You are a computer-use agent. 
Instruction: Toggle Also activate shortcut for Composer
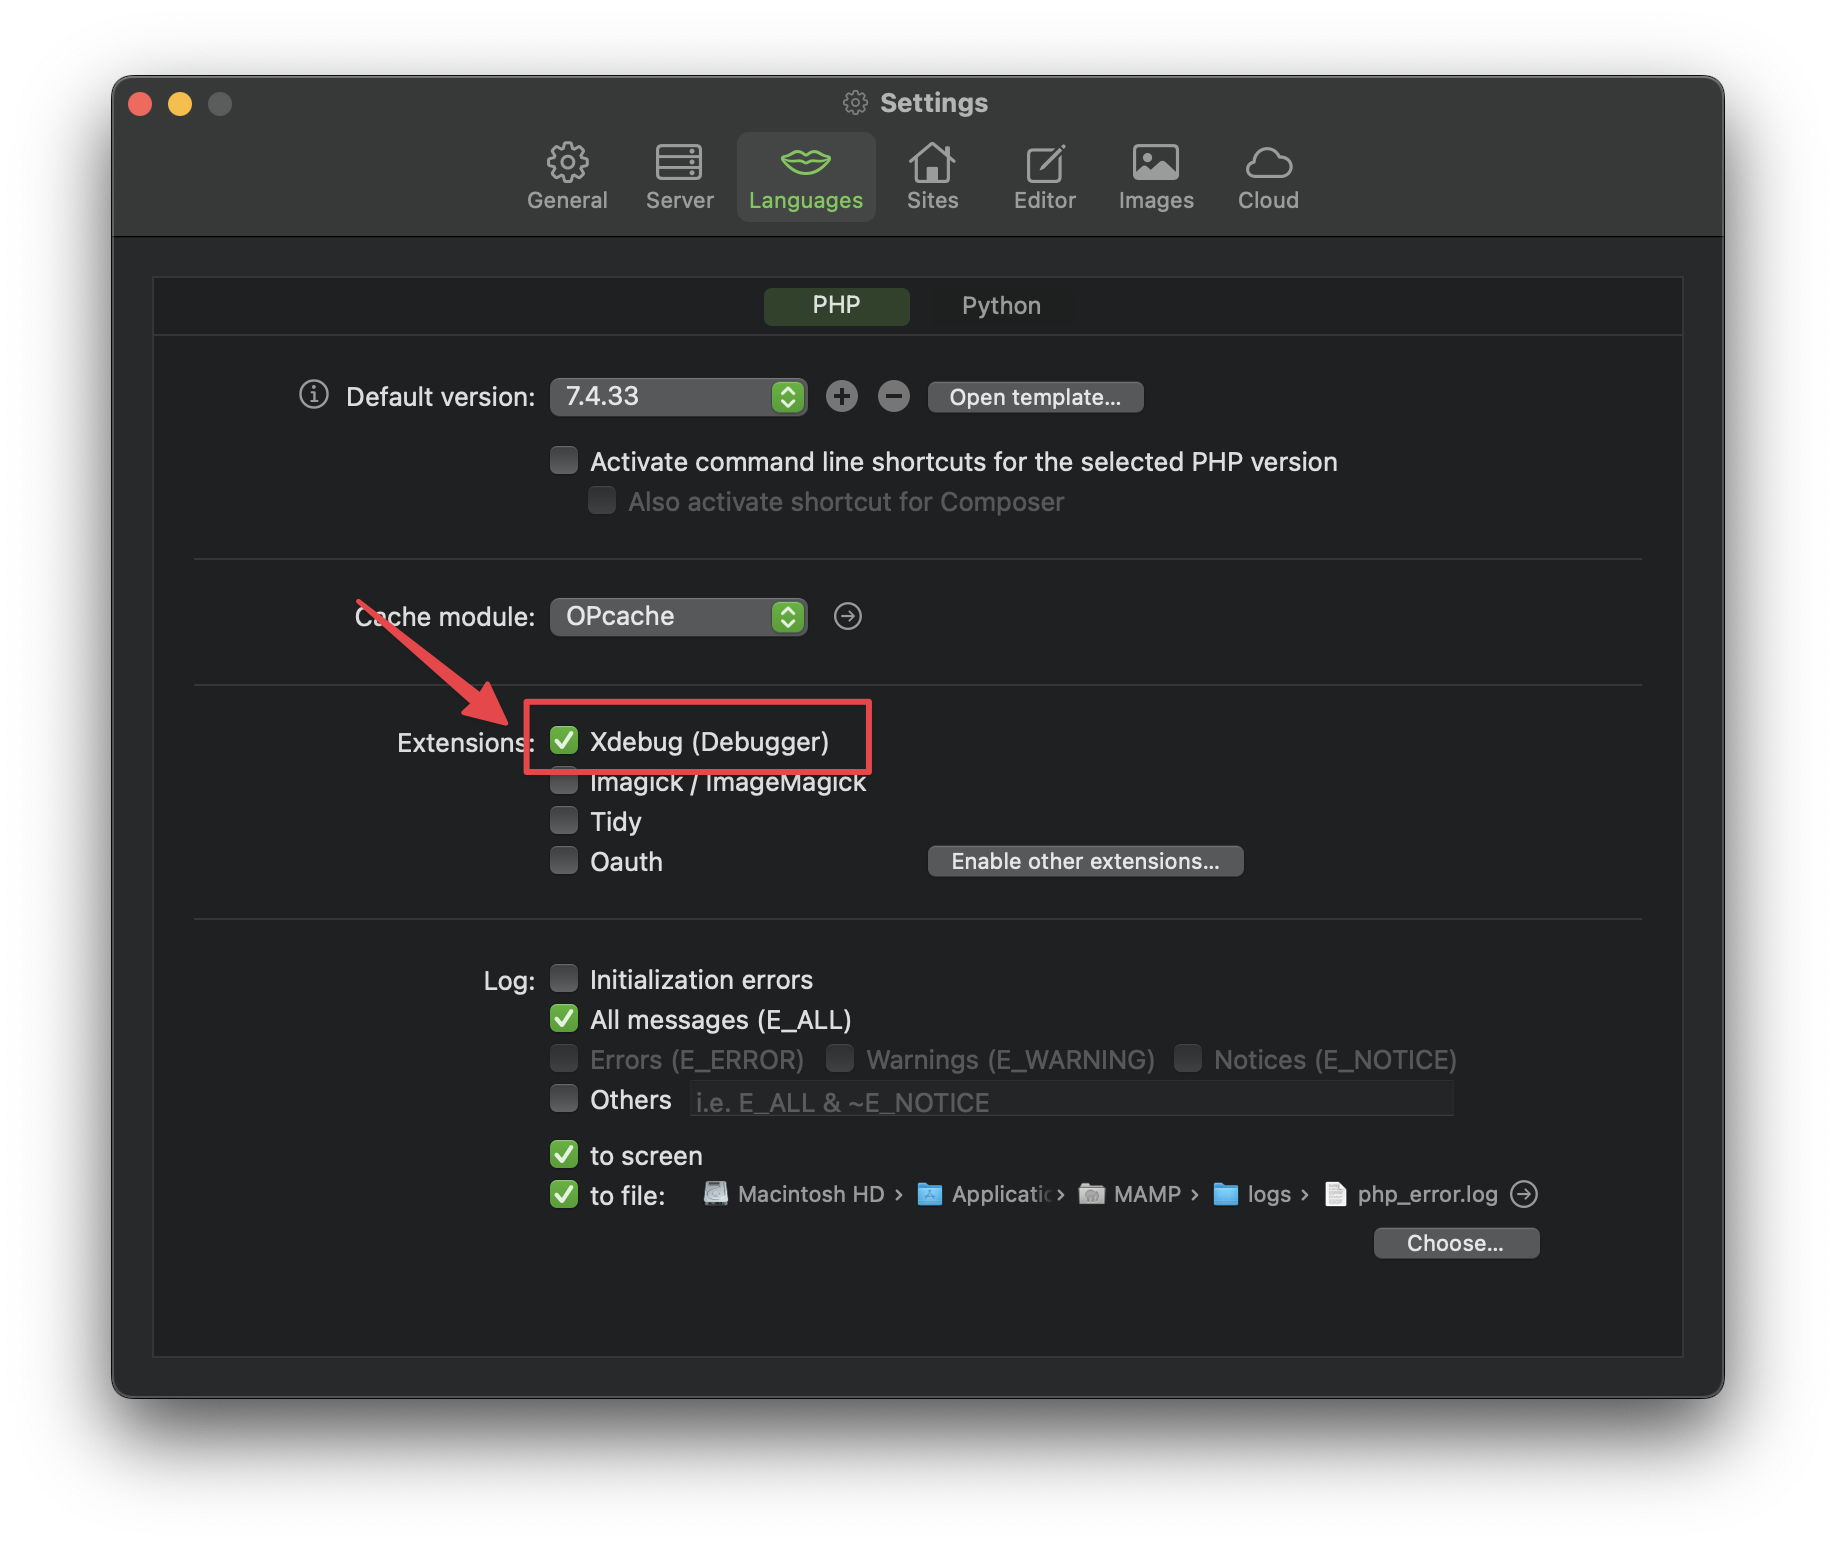(x=602, y=500)
